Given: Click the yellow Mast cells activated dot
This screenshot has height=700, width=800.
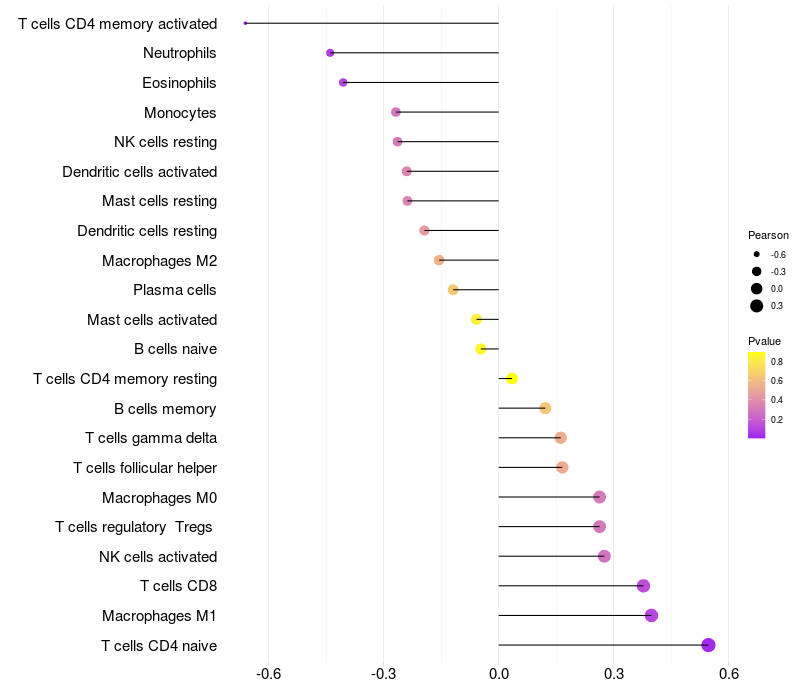Looking at the screenshot, I should pyautogui.click(x=476, y=319).
